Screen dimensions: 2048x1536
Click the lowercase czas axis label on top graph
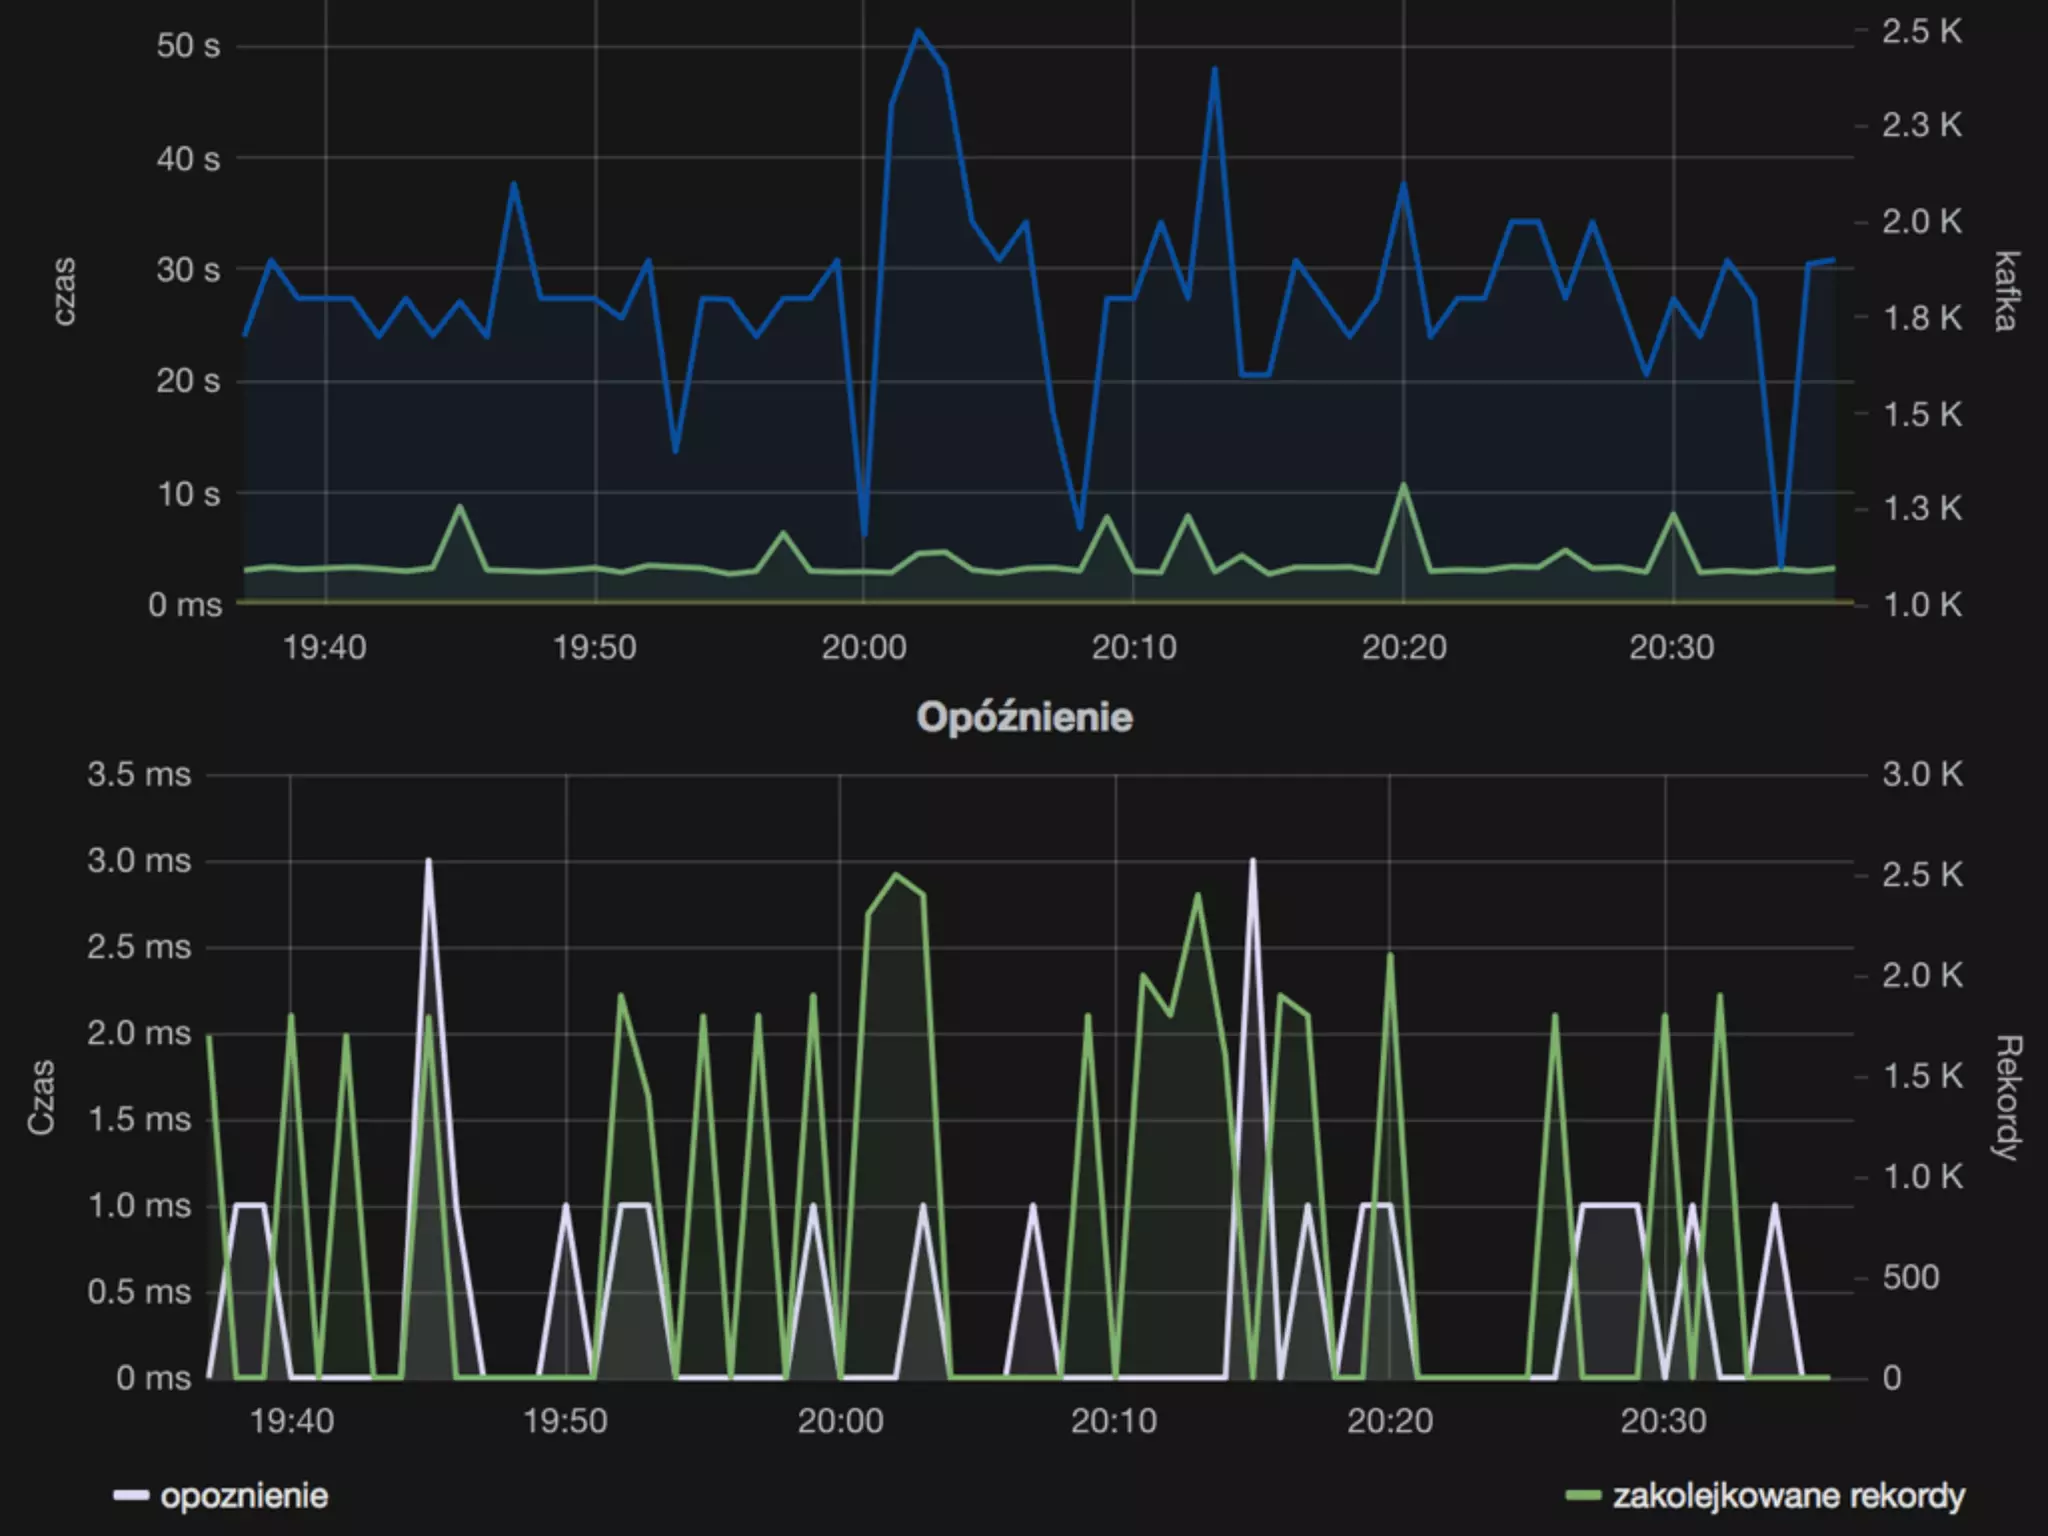pyautogui.click(x=64, y=291)
